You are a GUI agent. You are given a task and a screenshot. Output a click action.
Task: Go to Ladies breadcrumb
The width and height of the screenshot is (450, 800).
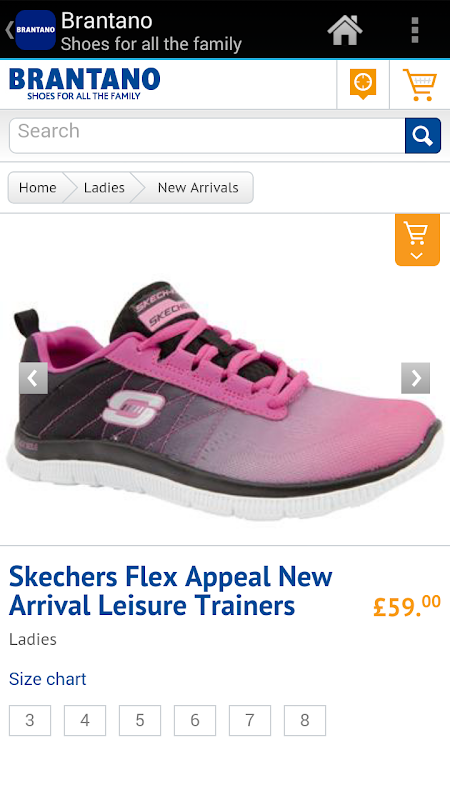coord(104,187)
